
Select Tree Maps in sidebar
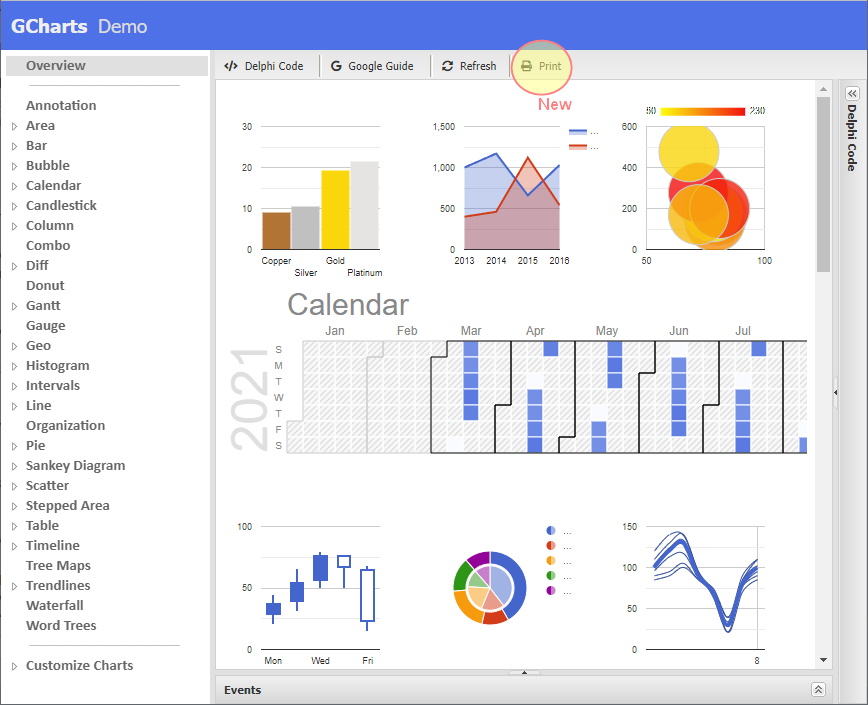pyautogui.click(x=58, y=566)
